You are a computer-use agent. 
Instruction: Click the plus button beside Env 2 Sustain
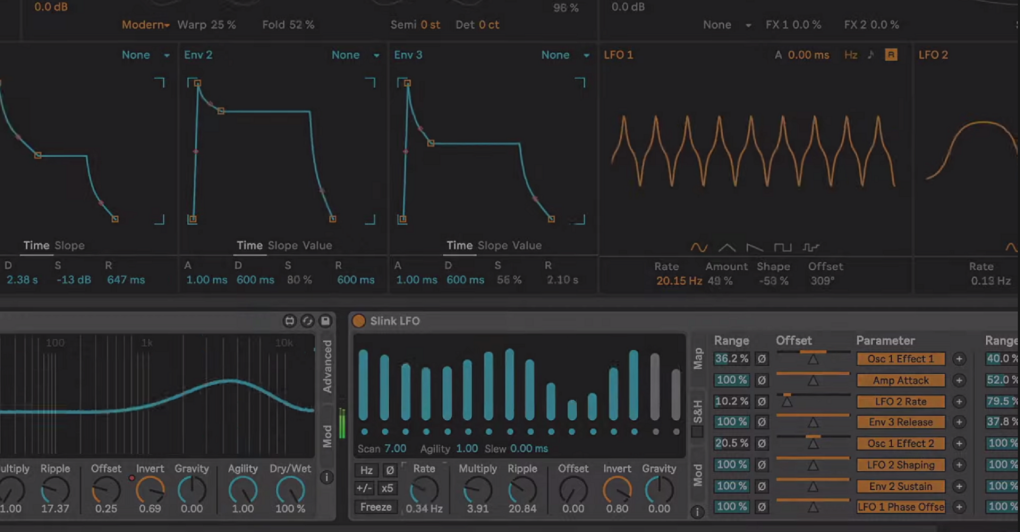[959, 486]
